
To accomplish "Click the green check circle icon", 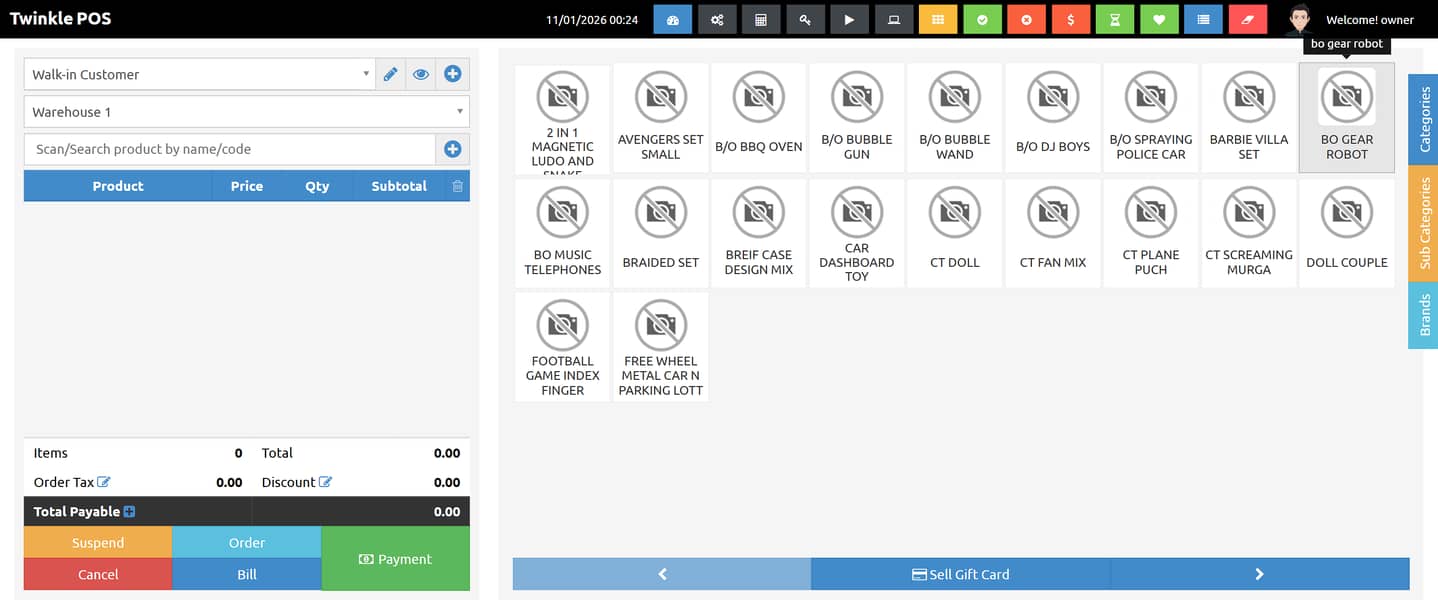I will pyautogui.click(x=982, y=20).
